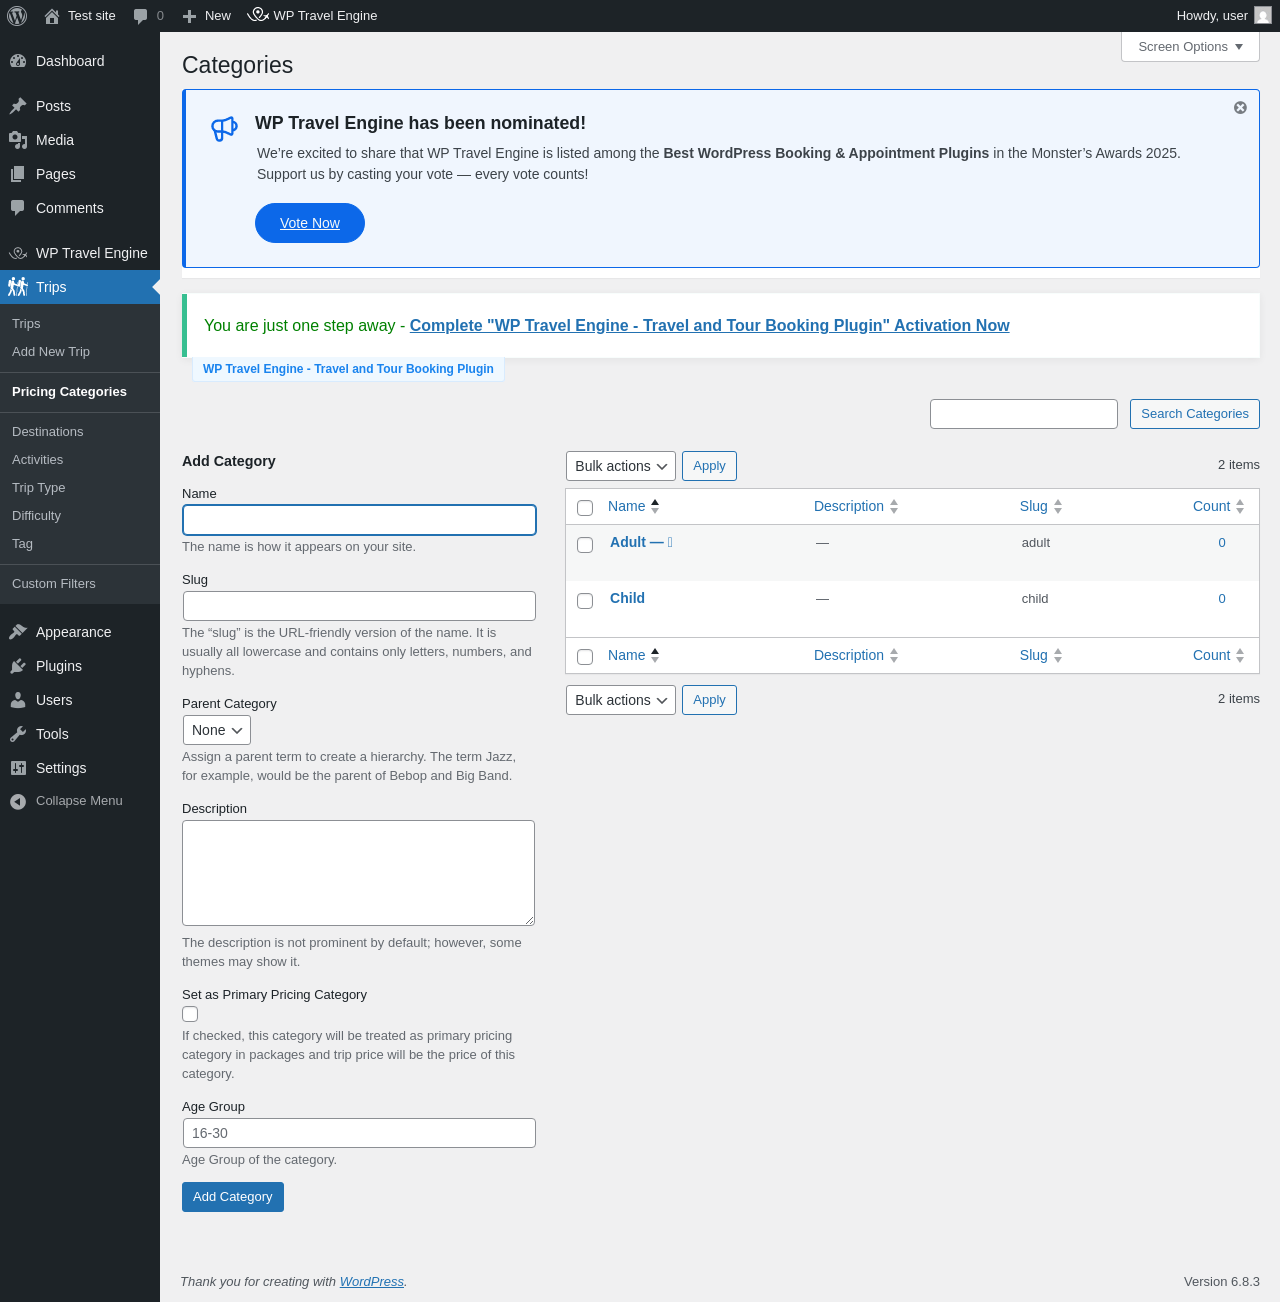Image resolution: width=1280 pixels, height=1302 pixels.
Task: Focus the category Name input field
Action: click(359, 520)
